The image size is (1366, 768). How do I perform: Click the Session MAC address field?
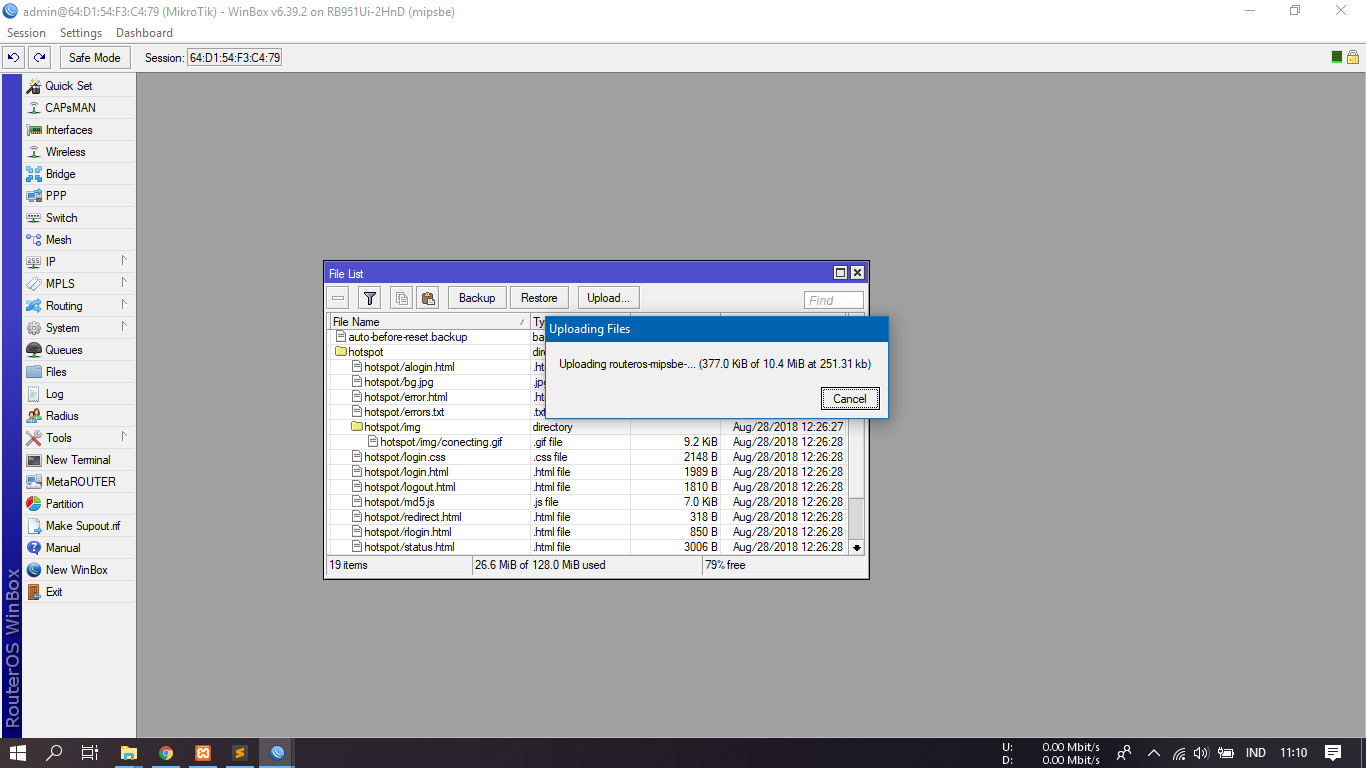pos(235,57)
